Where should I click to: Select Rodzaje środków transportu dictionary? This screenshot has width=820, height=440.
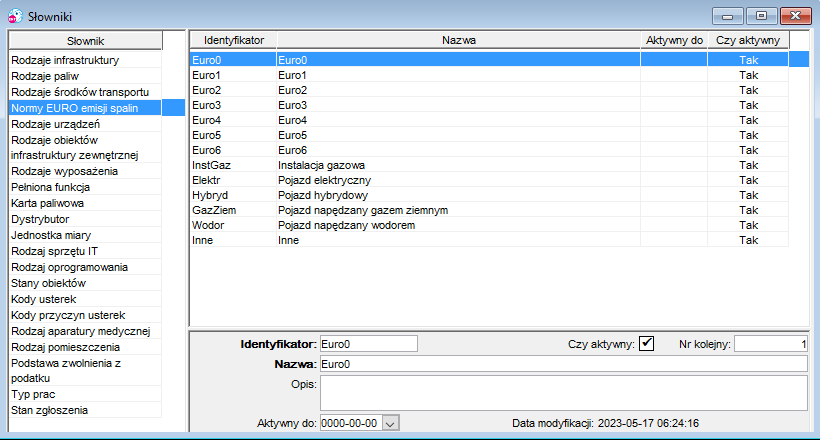coord(85,92)
